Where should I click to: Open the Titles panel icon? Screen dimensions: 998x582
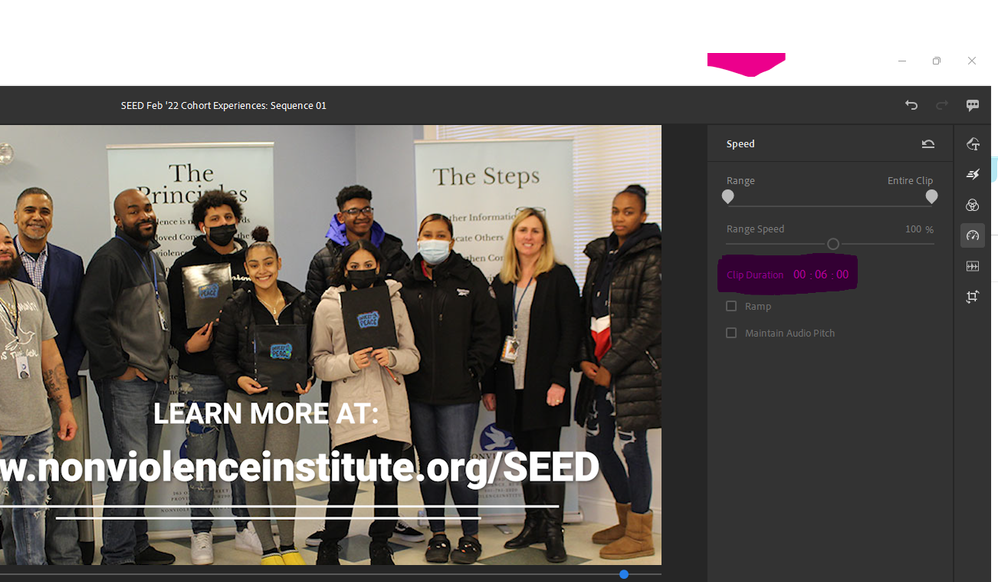click(973, 144)
